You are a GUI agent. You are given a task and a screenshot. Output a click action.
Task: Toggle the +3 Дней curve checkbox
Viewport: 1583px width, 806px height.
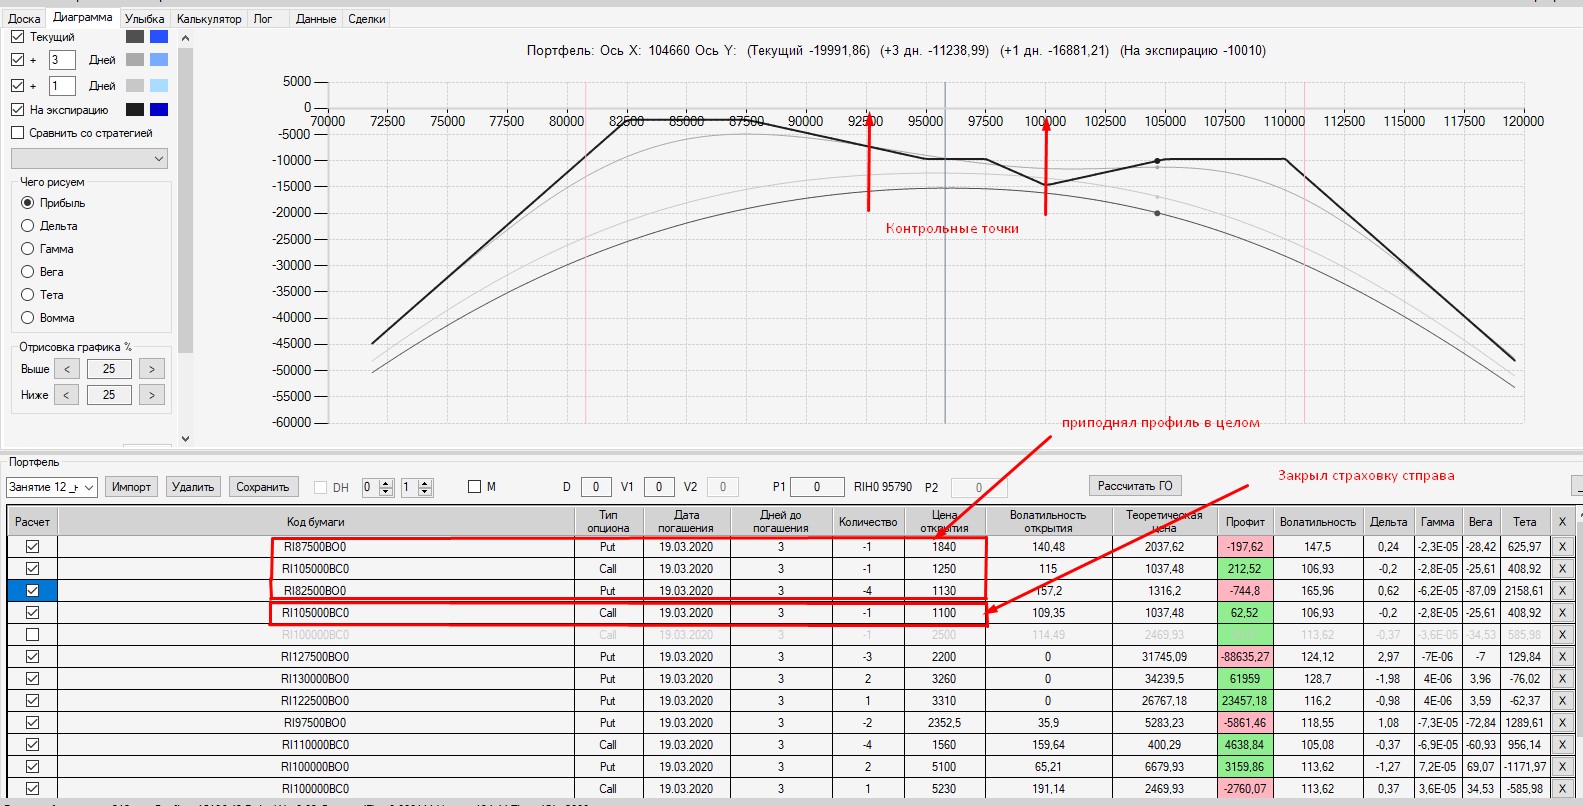[x=17, y=60]
